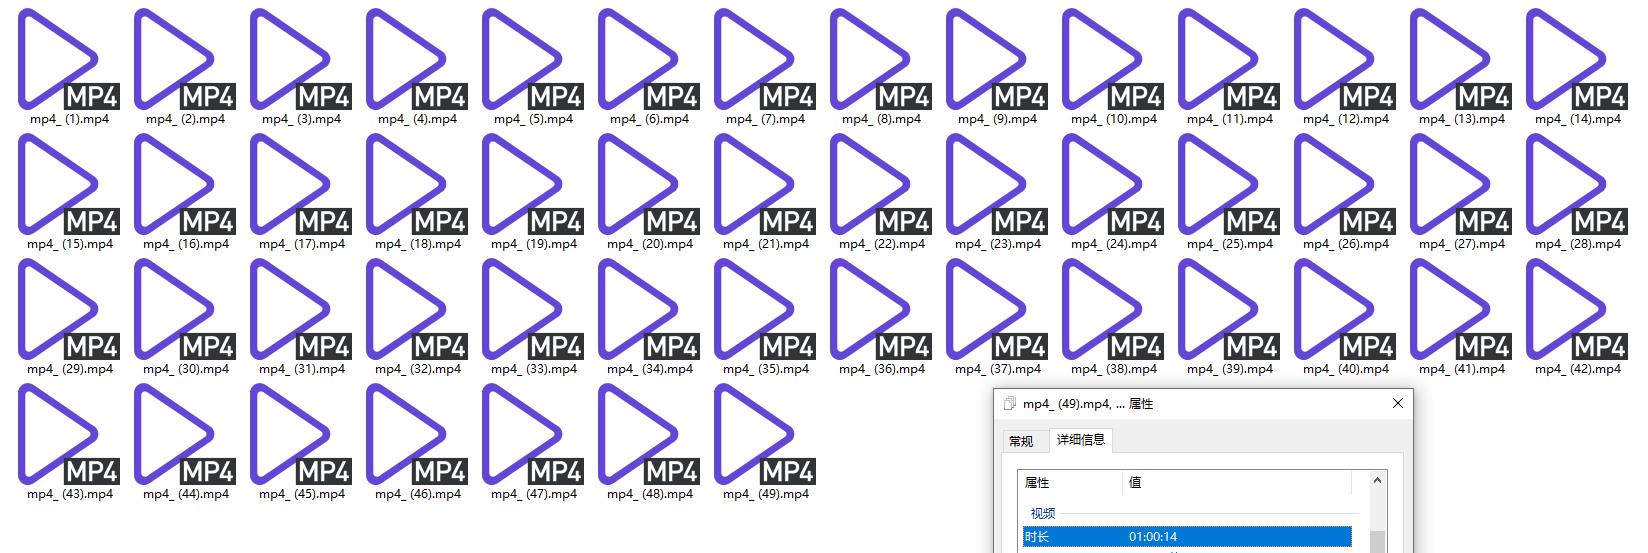Switch to the 常规 tab
The height and width of the screenshot is (553, 1648).
1021,441
